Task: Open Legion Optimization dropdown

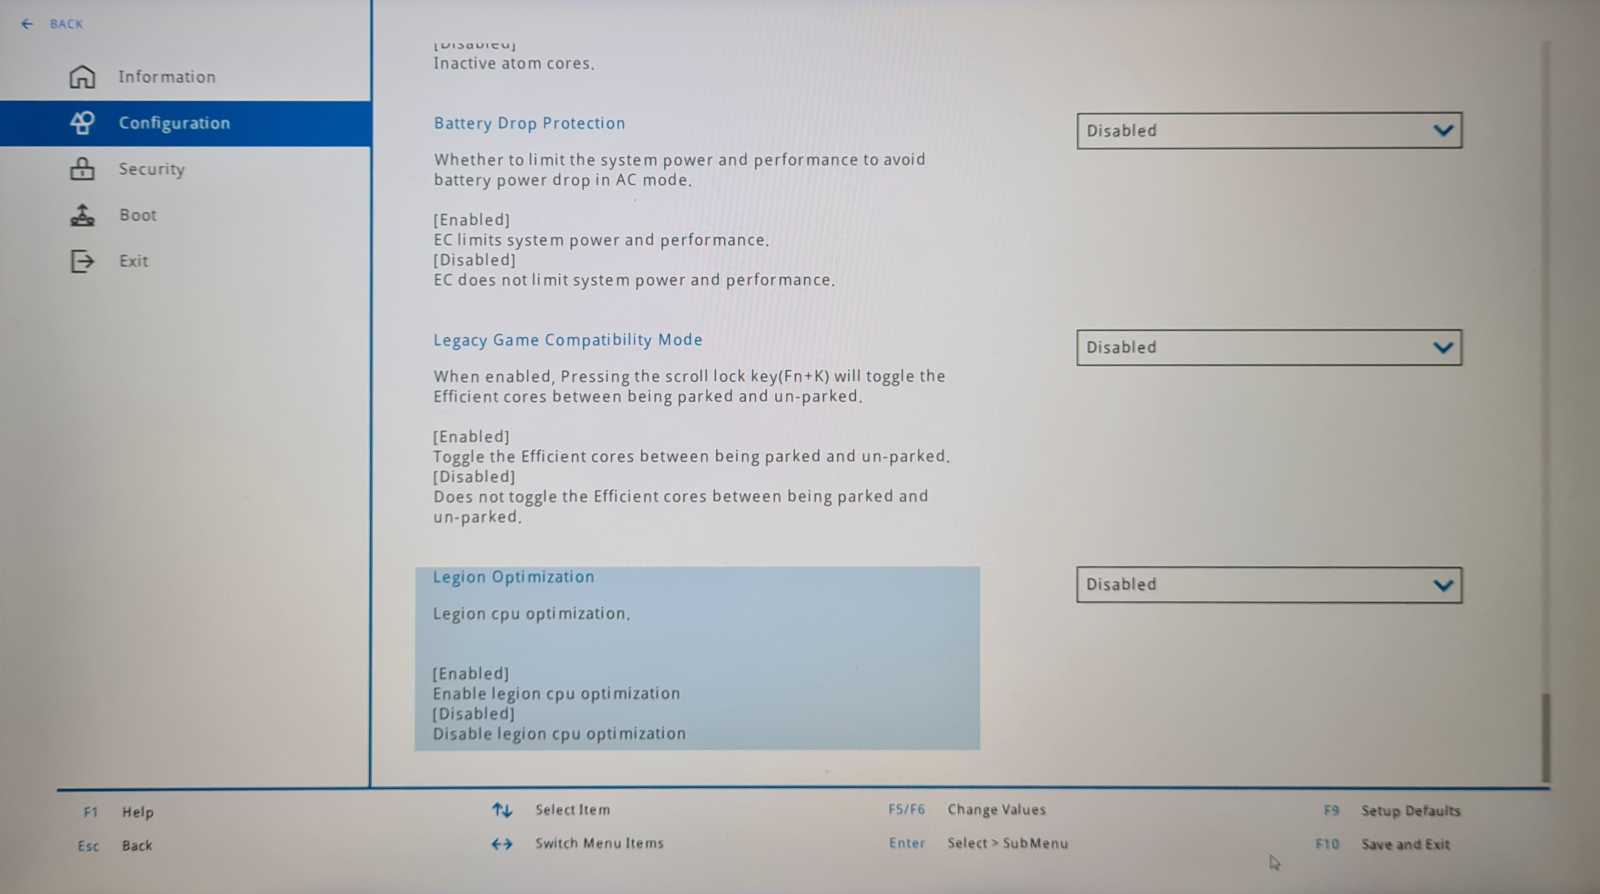Action: click(1269, 585)
